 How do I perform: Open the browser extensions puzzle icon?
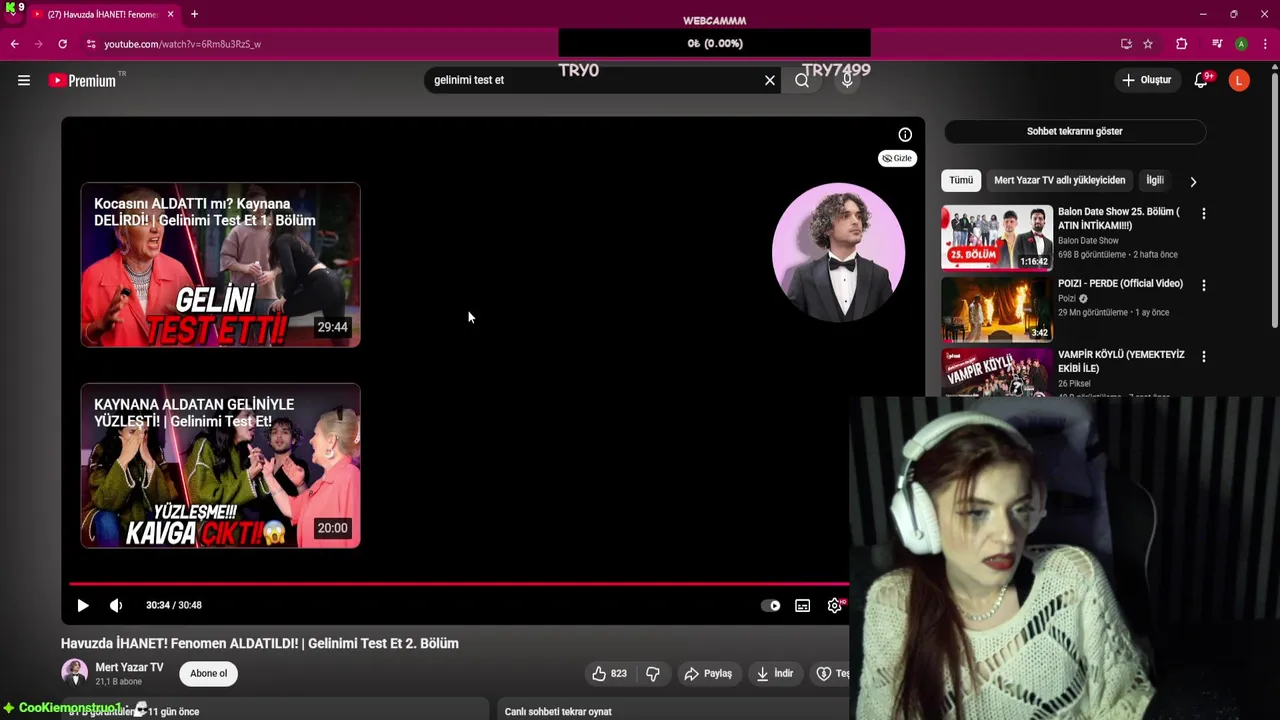(1182, 44)
